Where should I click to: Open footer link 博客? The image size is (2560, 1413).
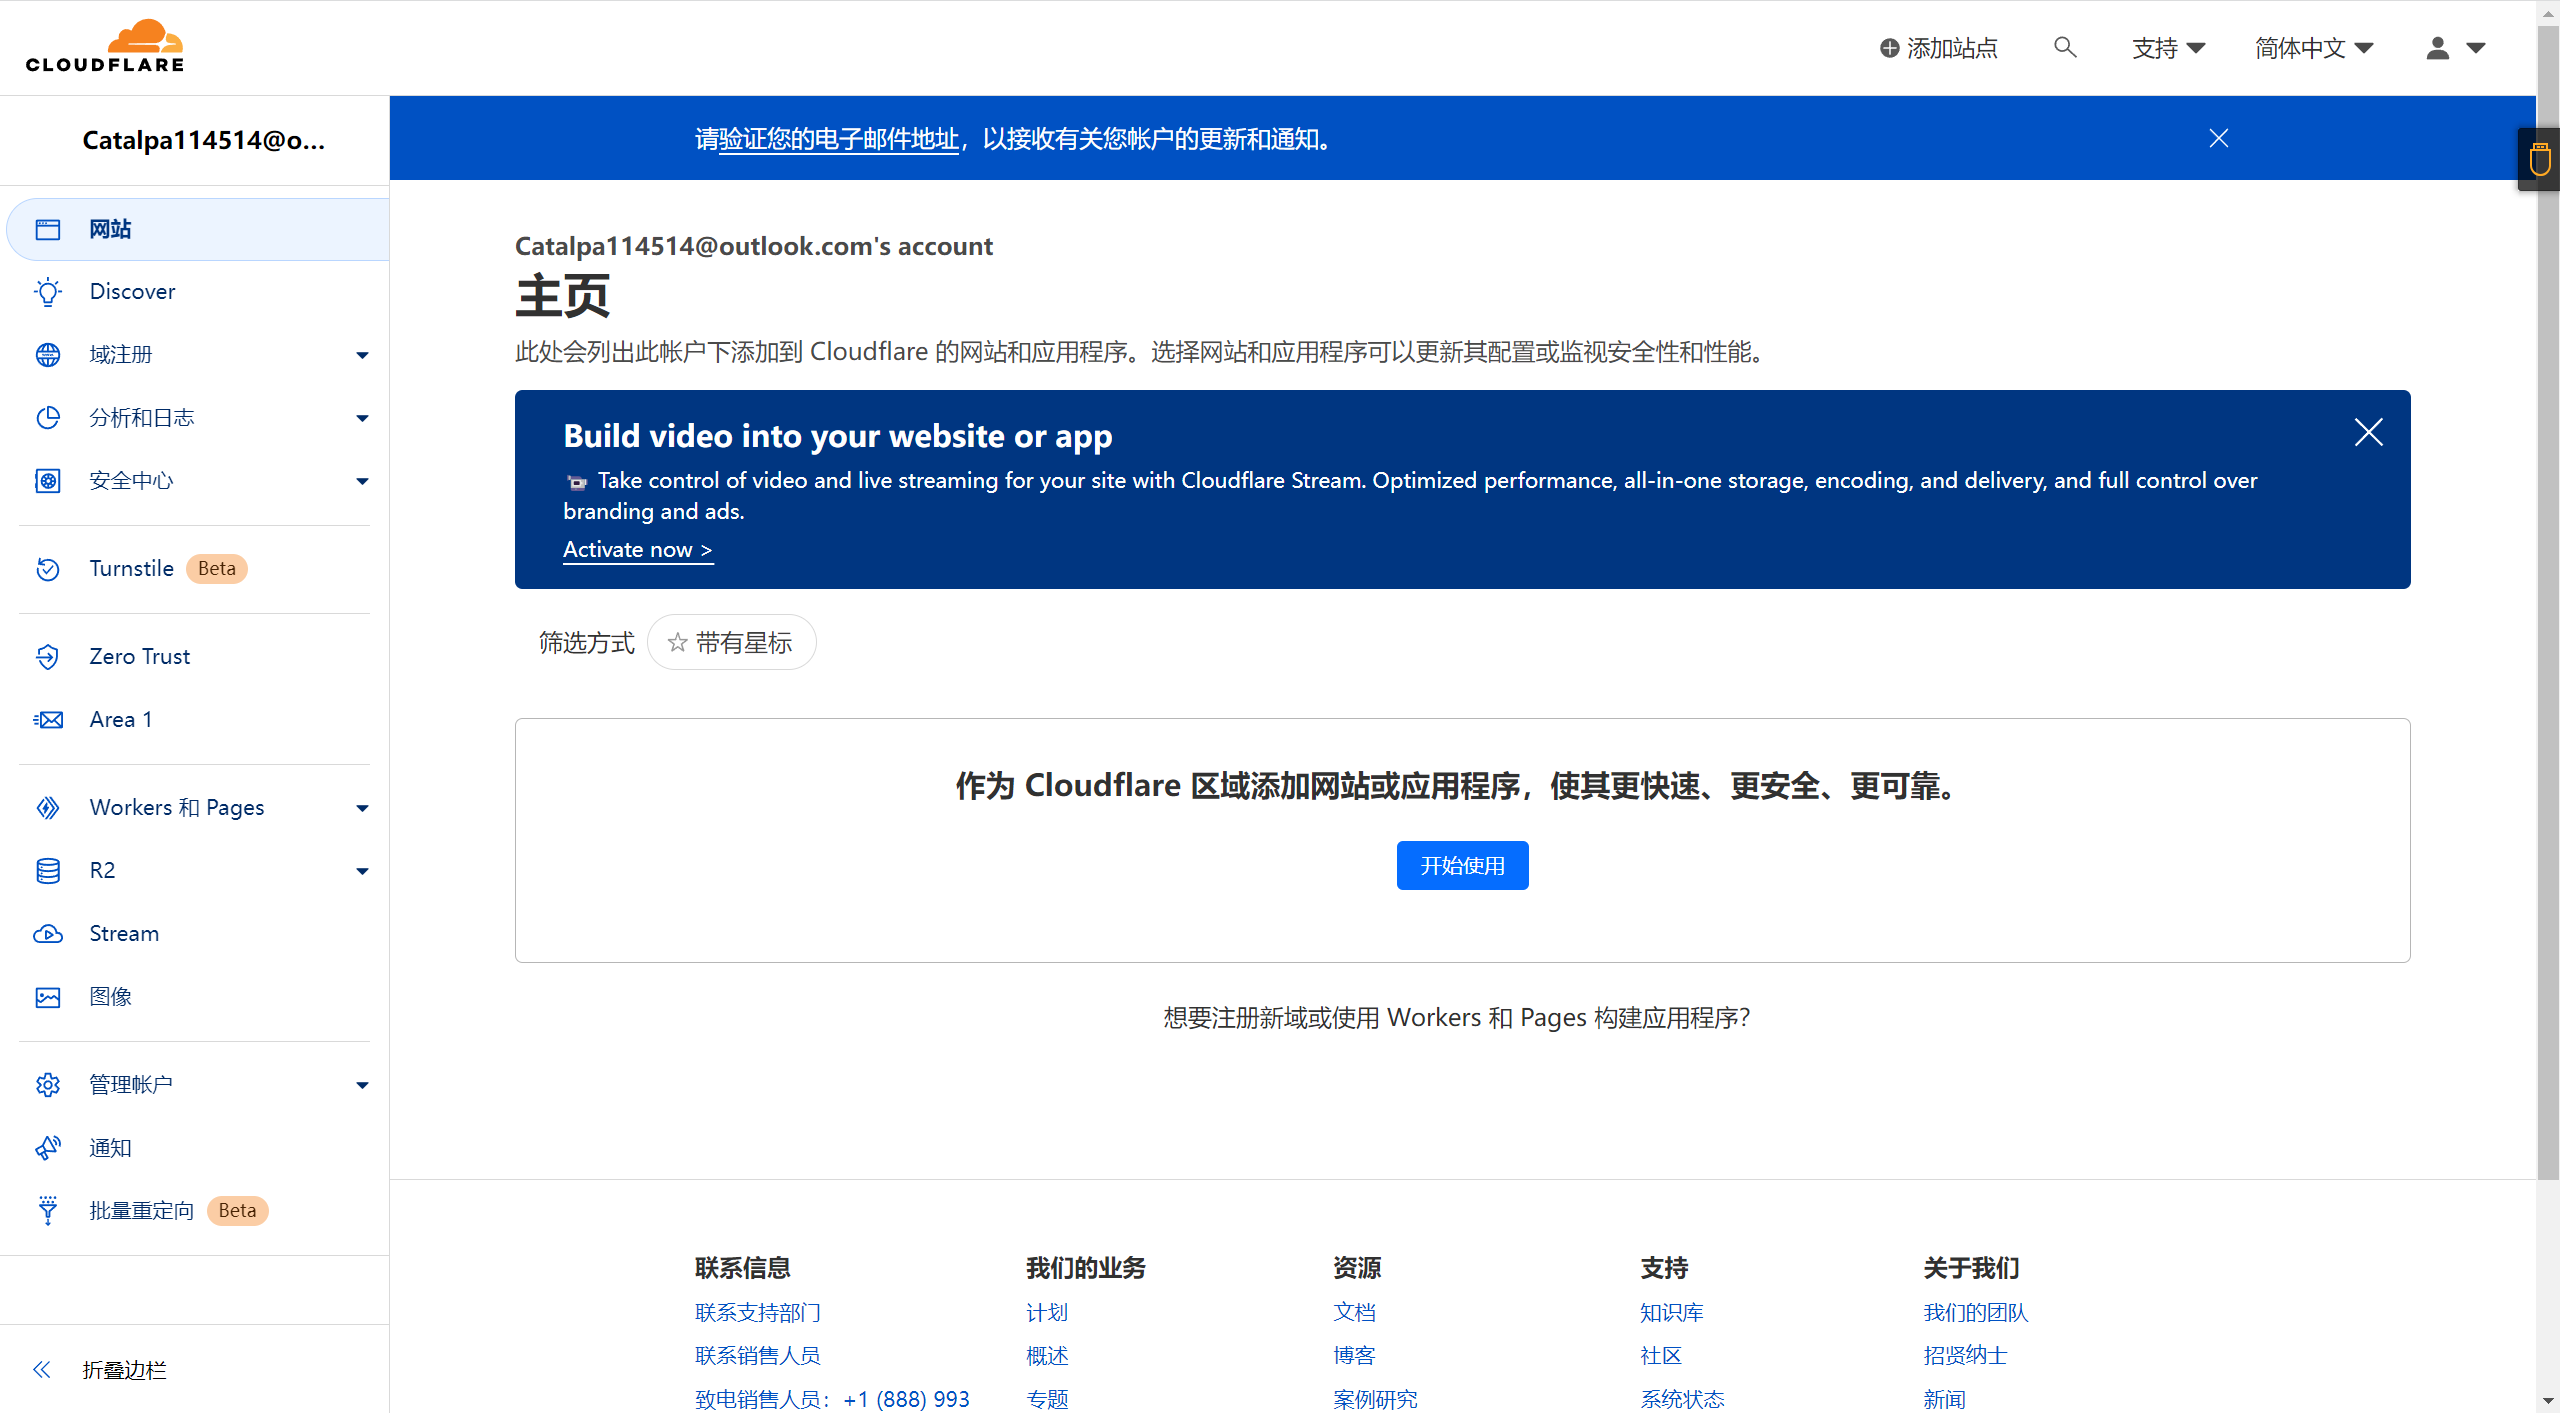pyautogui.click(x=1354, y=1355)
